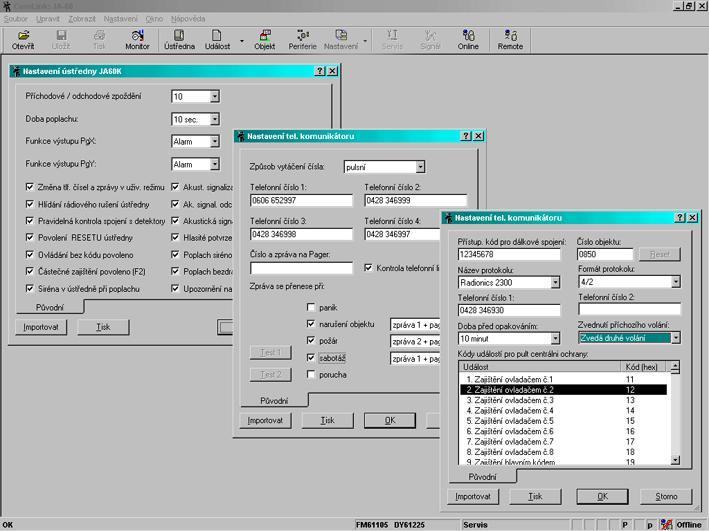The height and width of the screenshot is (531, 709).
Task: Select Původní tab in front komunikátor dialog
Action: [x=482, y=477]
